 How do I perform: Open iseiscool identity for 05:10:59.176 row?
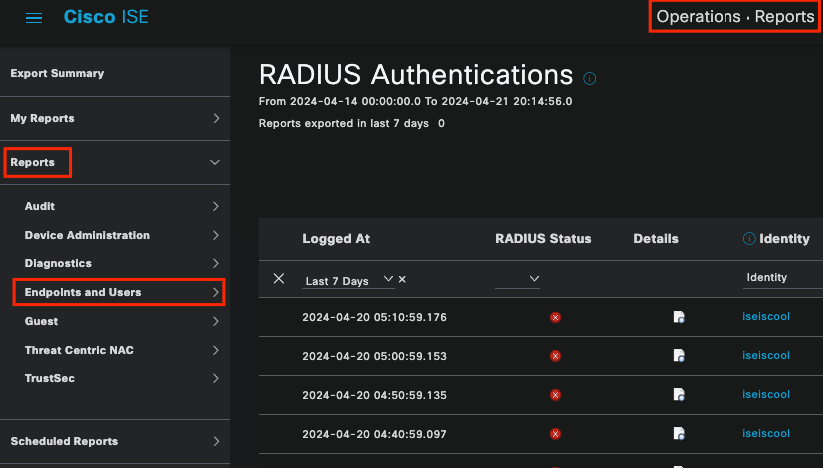766,316
